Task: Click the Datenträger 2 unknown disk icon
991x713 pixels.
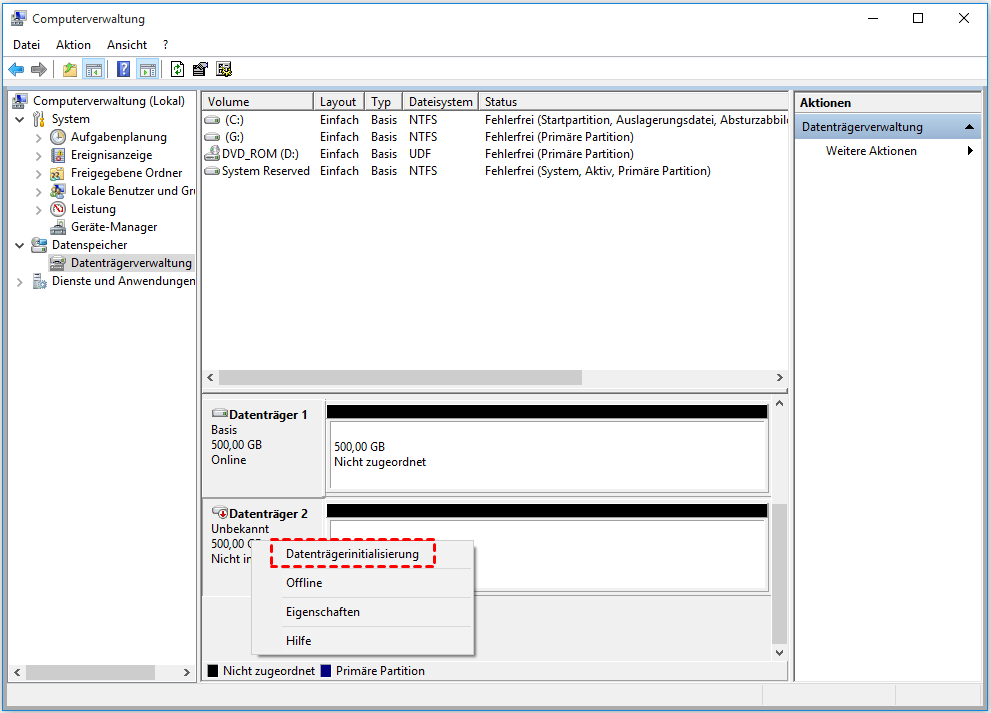Action: tap(220, 513)
